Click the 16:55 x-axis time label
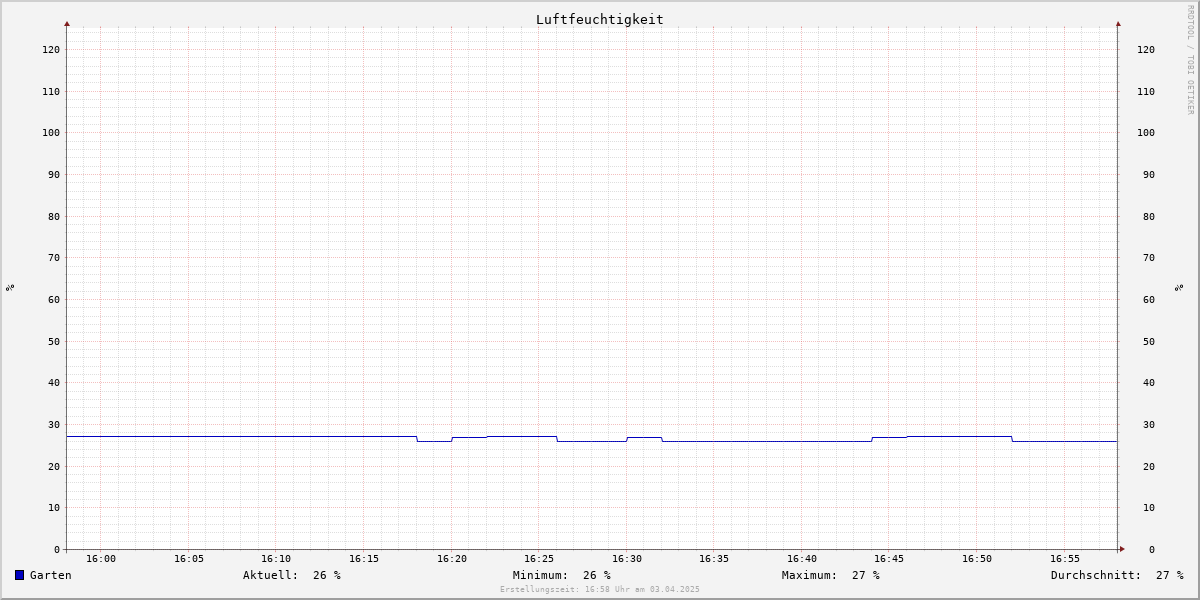 1065,559
